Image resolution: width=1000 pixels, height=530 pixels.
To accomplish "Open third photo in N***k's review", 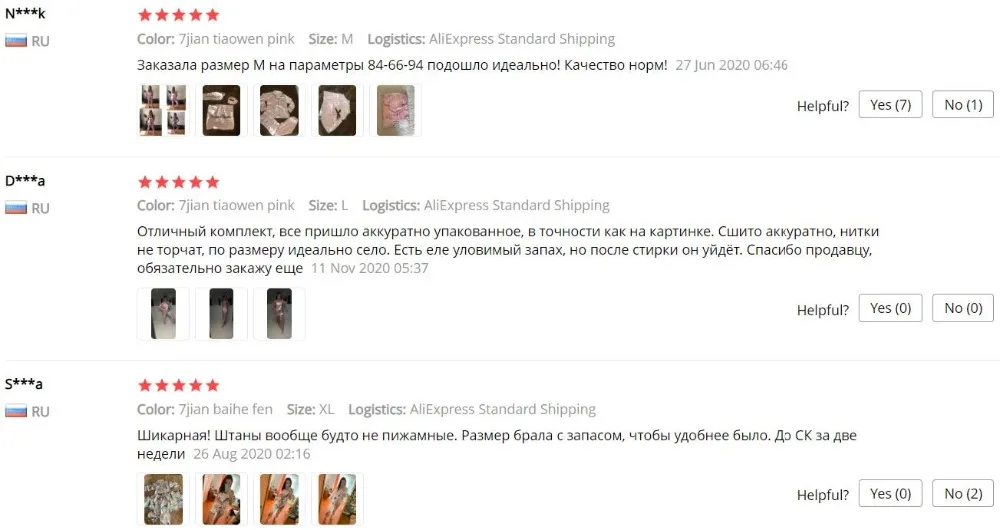I will tap(279, 110).
